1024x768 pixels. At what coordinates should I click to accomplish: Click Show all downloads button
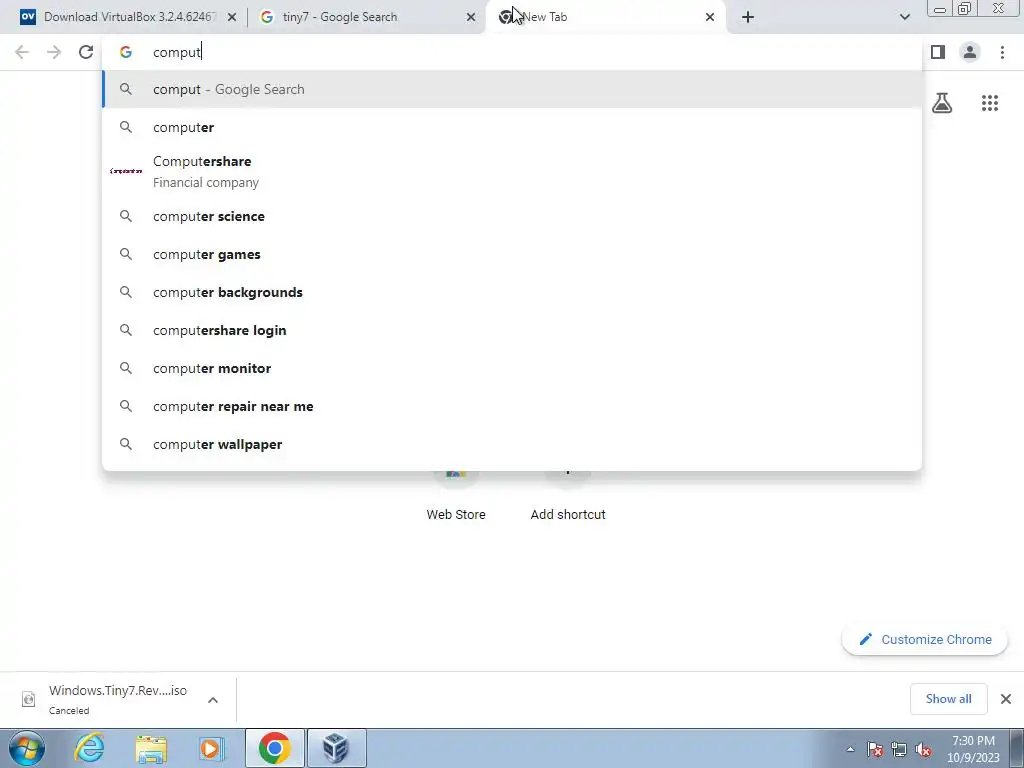click(x=948, y=699)
